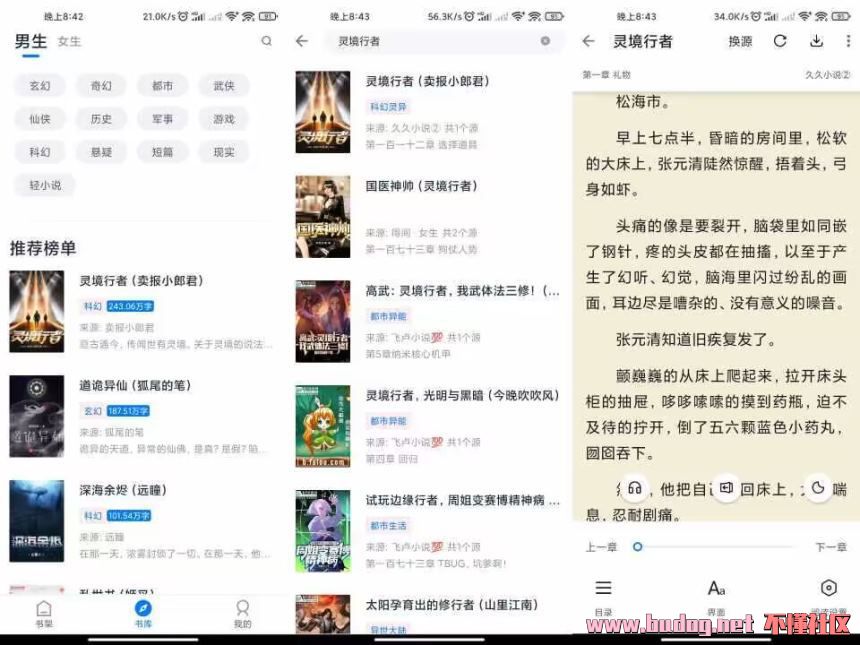
Task: Choose the 短篇 category chip
Action: (162, 152)
